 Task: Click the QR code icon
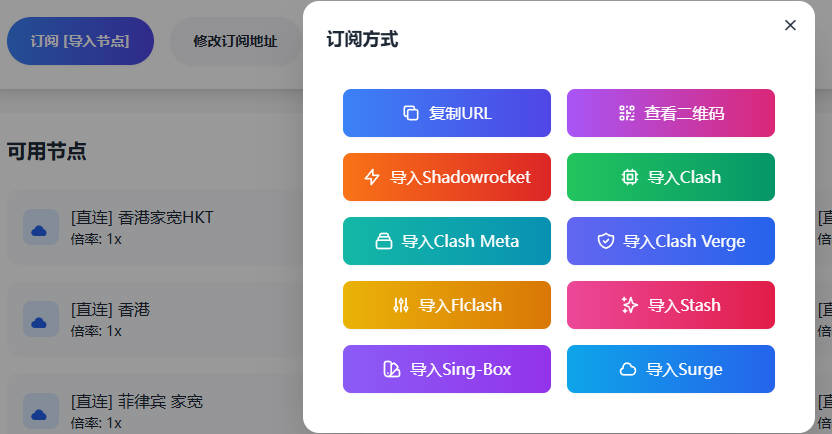pos(627,113)
